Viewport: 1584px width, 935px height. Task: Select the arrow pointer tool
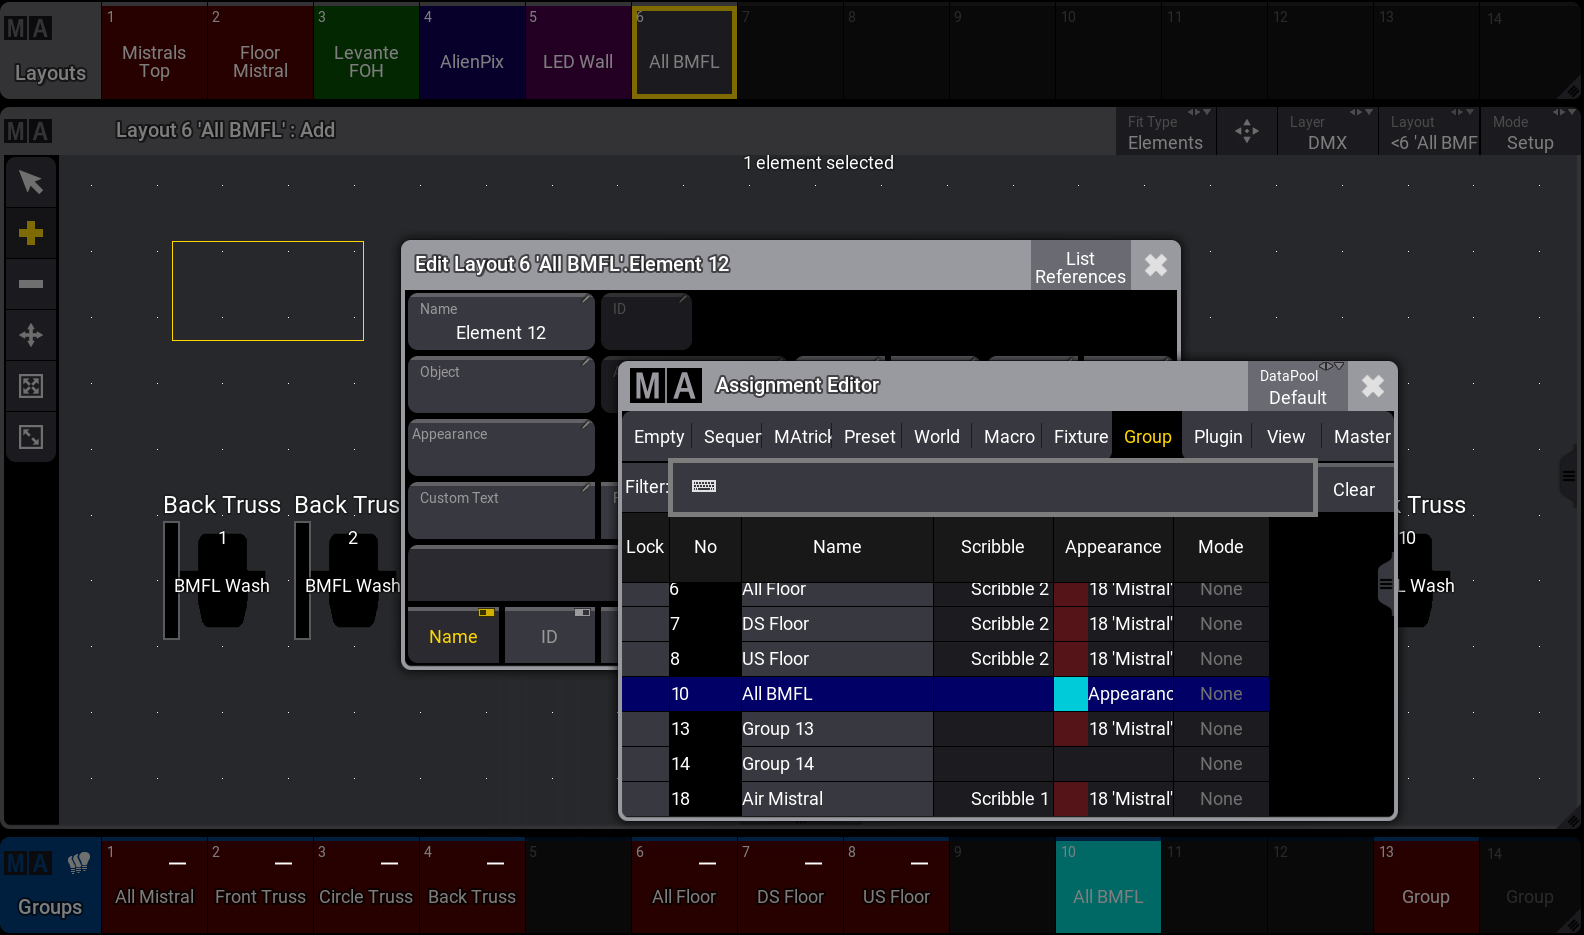[31, 182]
